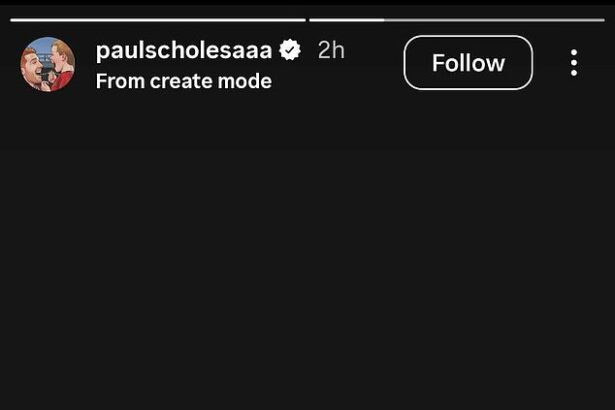Viewport: 615px width, 410px height.
Task: Select the verified checkmark beside the username
Action: [x=291, y=50]
